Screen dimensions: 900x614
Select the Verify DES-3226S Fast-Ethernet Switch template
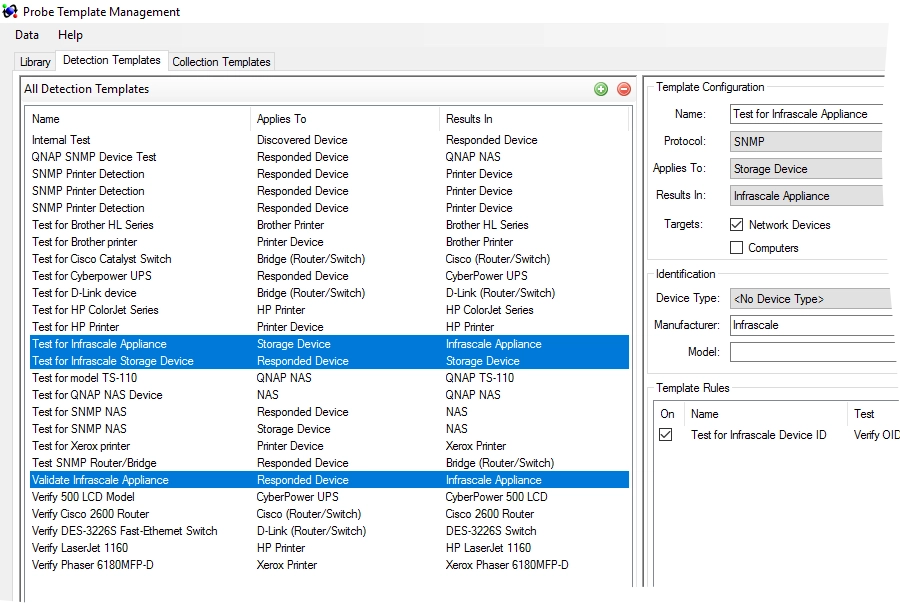[329, 531]
